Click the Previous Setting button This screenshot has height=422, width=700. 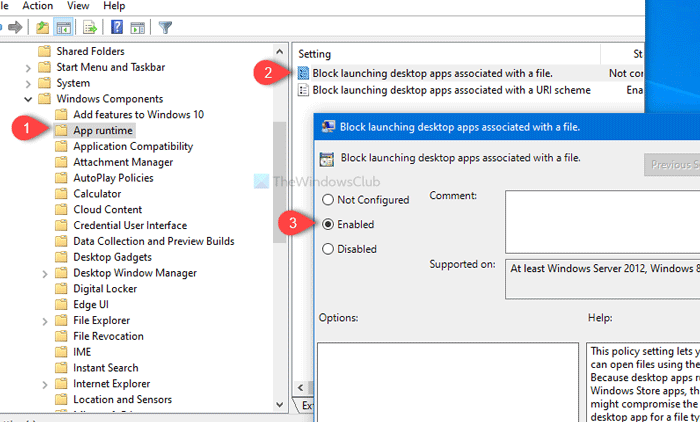tap(672, 165)
